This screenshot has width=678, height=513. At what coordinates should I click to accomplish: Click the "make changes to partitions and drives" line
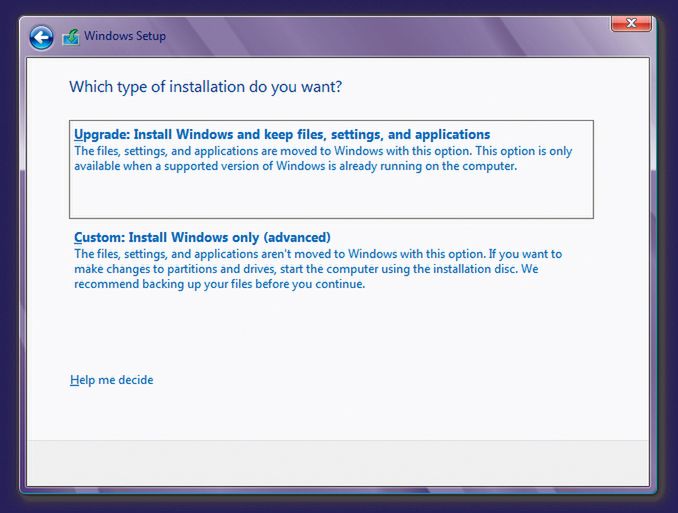coord(306,269)
